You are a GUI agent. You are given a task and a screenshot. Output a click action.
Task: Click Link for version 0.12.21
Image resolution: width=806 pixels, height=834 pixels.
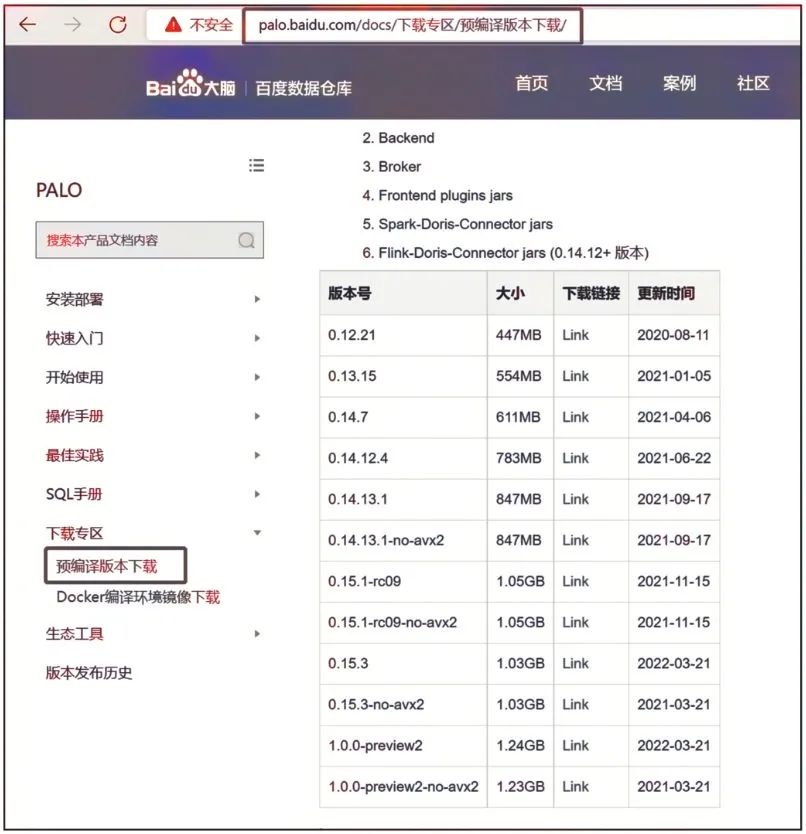(576, 336)
